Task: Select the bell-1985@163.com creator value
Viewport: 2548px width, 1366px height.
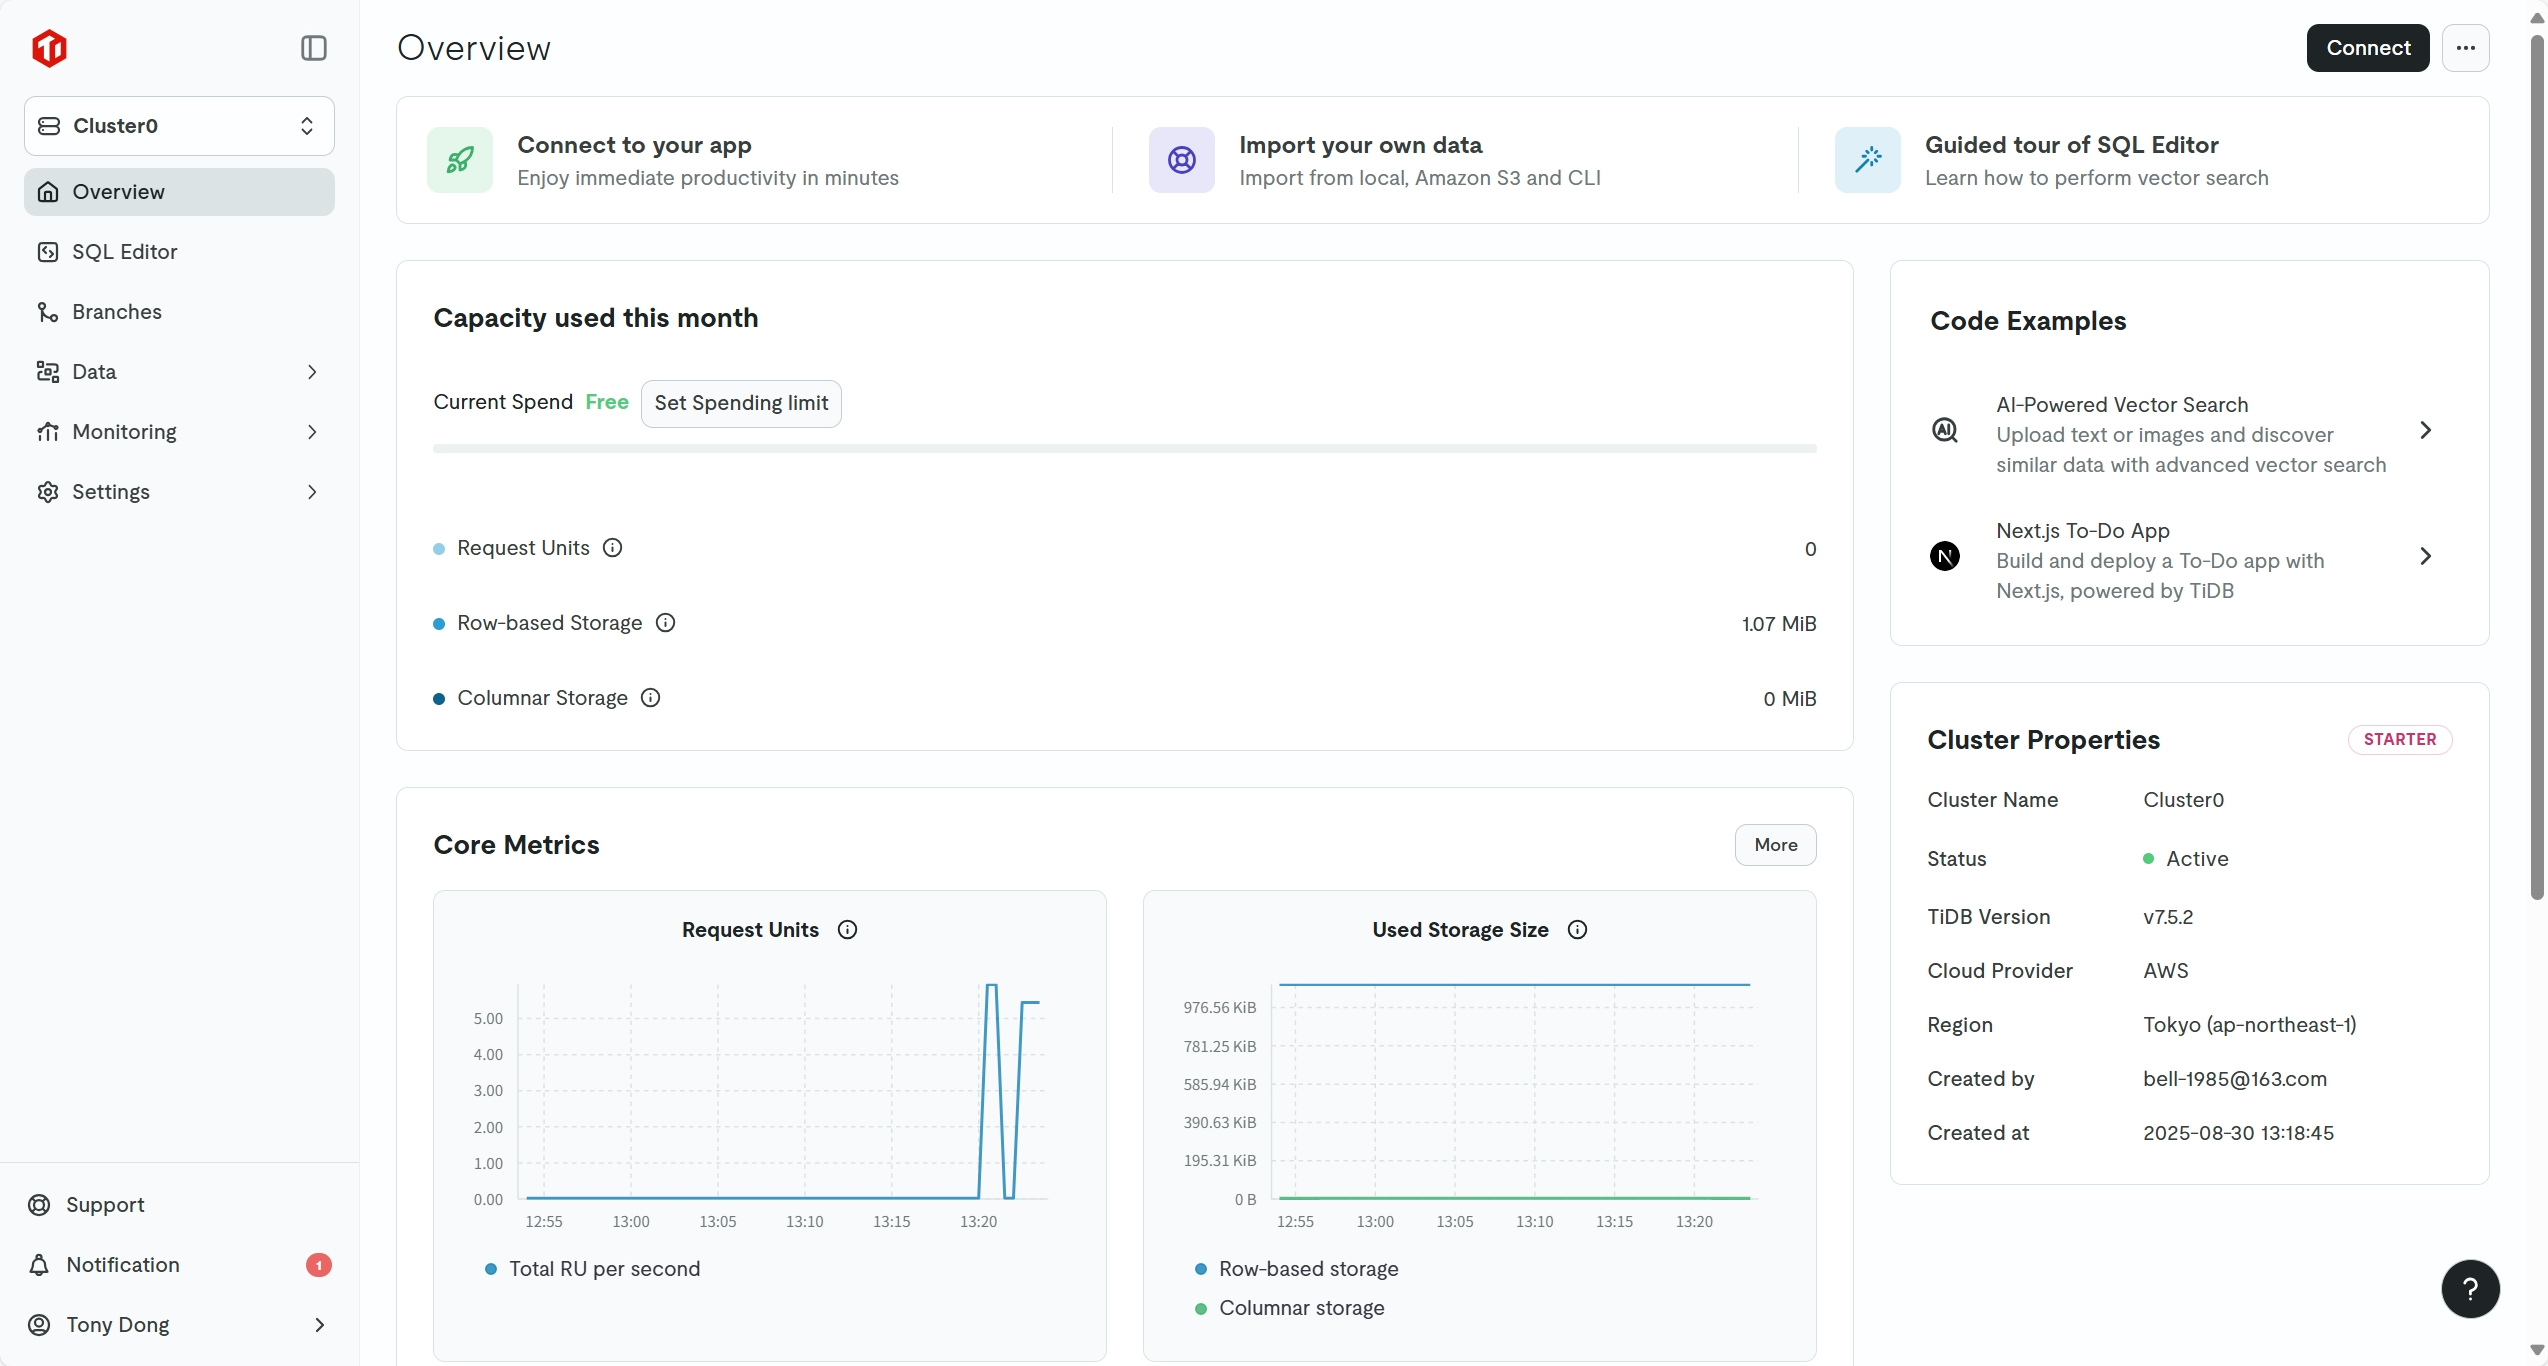Action: pyautogui.click(x=2234, y=1079)
